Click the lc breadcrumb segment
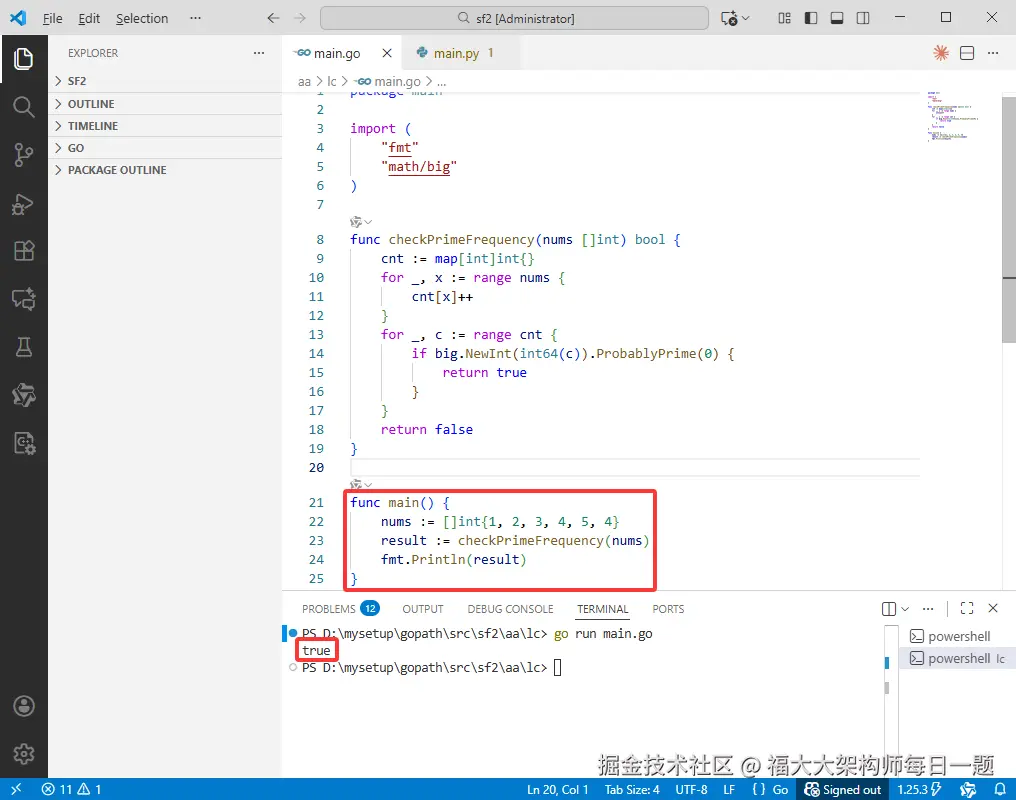Viewport: 1016px width, 800px height. (x=332, y=82)
